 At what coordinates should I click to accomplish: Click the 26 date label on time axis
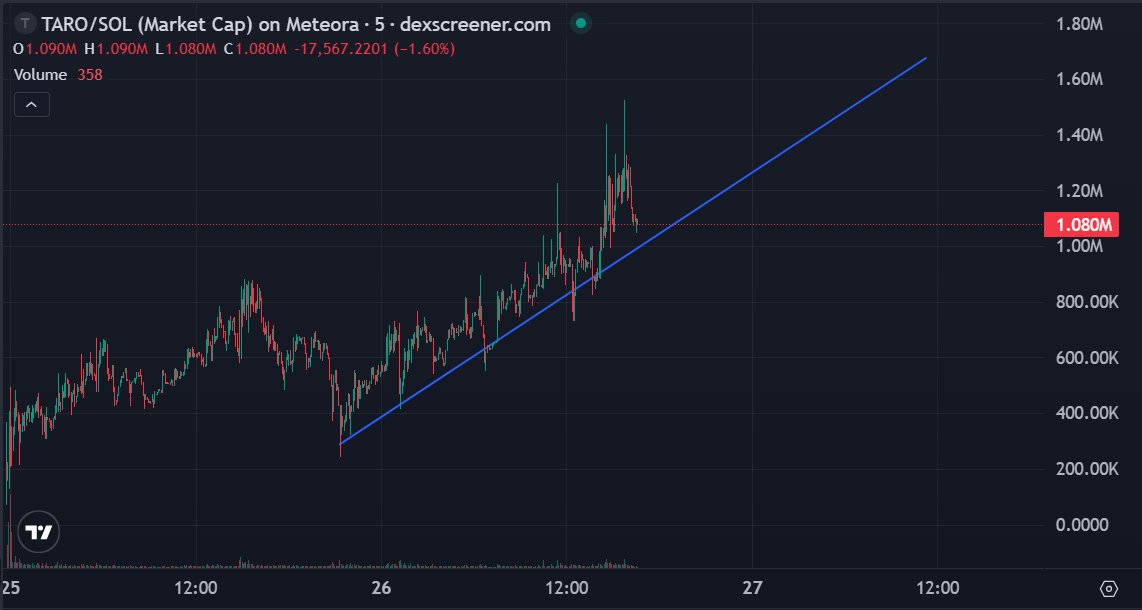[381, 587]
